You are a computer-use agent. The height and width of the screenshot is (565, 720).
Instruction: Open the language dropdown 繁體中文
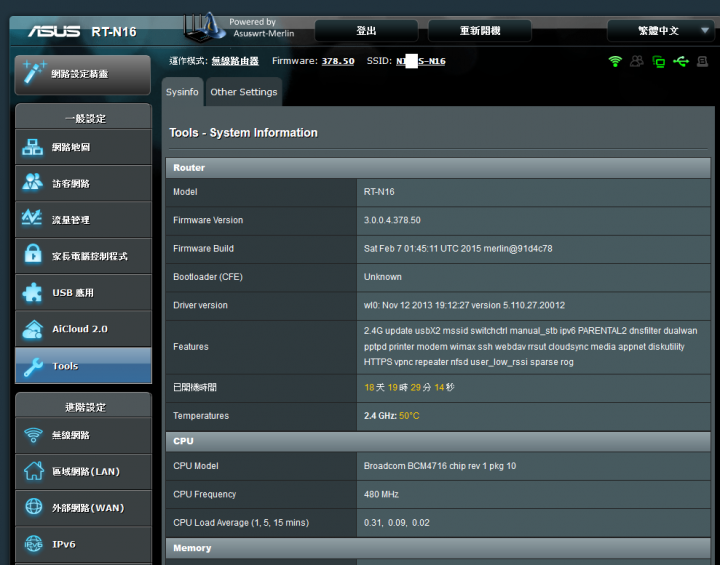point(659,31)
